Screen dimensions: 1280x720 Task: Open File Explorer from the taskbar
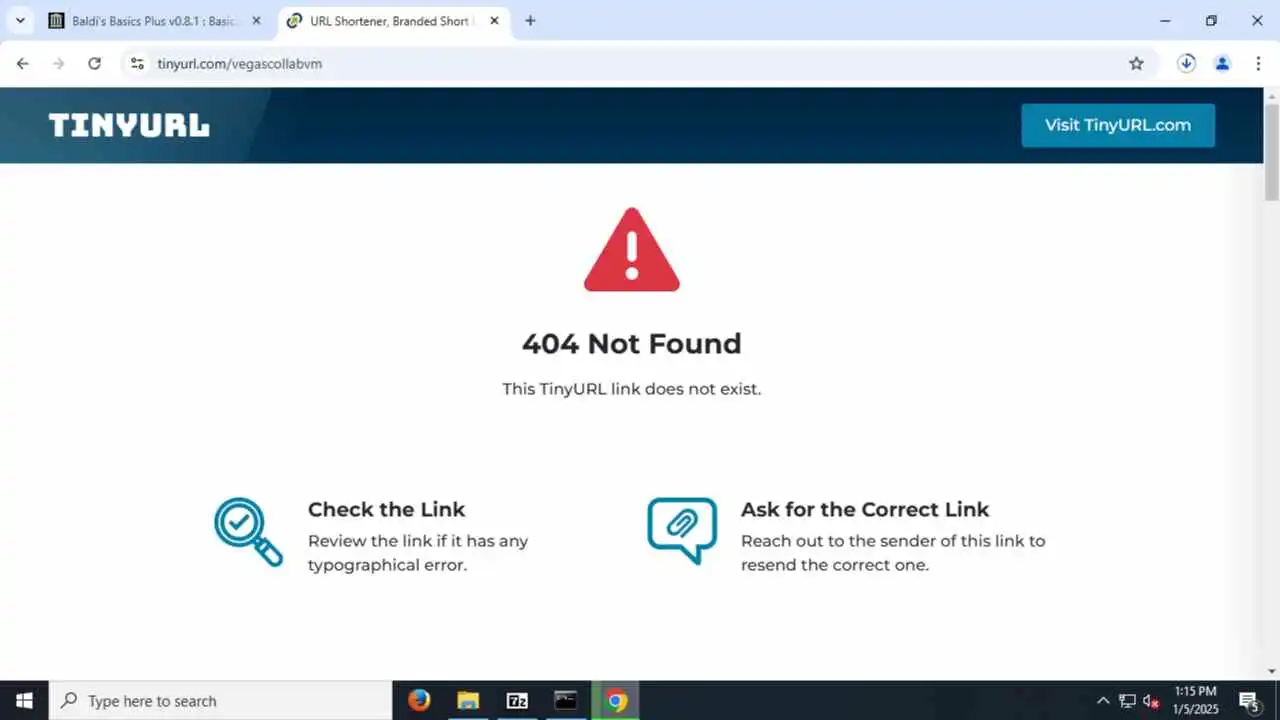468,700
